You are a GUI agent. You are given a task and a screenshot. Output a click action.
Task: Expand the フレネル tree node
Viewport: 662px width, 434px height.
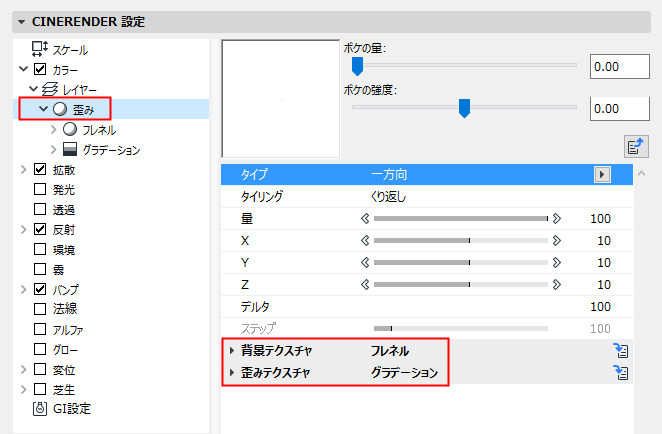54,129
